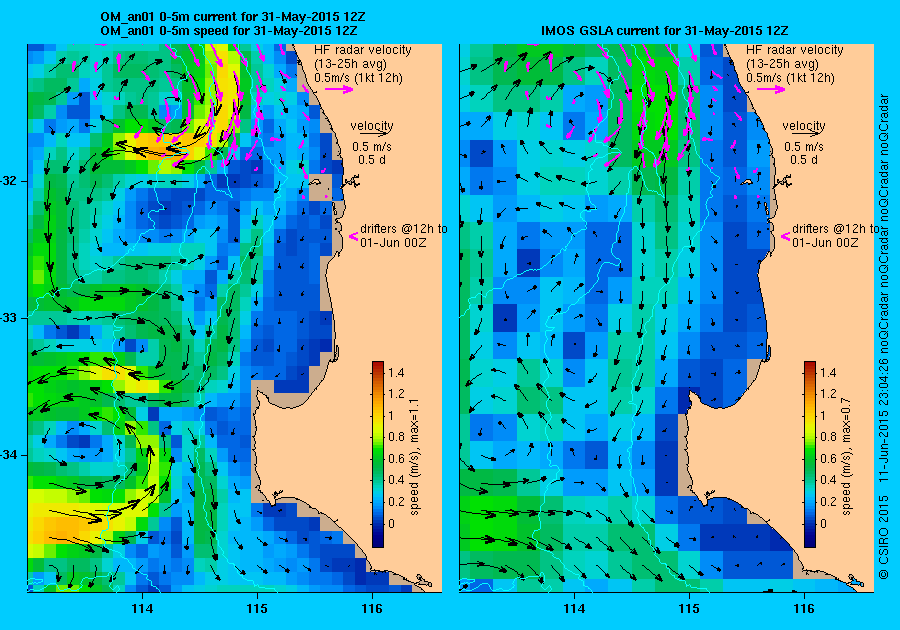This screenshot has width=900, height=630.
Task: Click the black velocity arrow in the left legend
Action: (376, 133)
